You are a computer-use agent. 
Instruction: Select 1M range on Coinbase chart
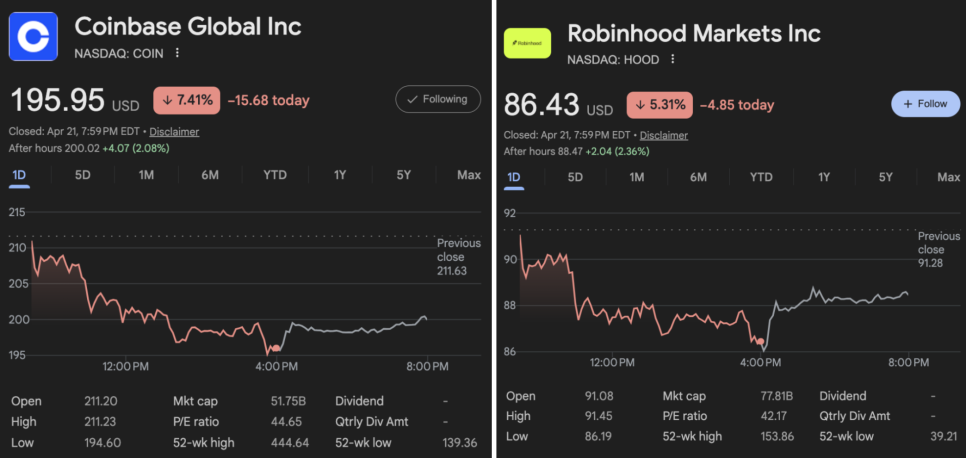tap(146, 175)
